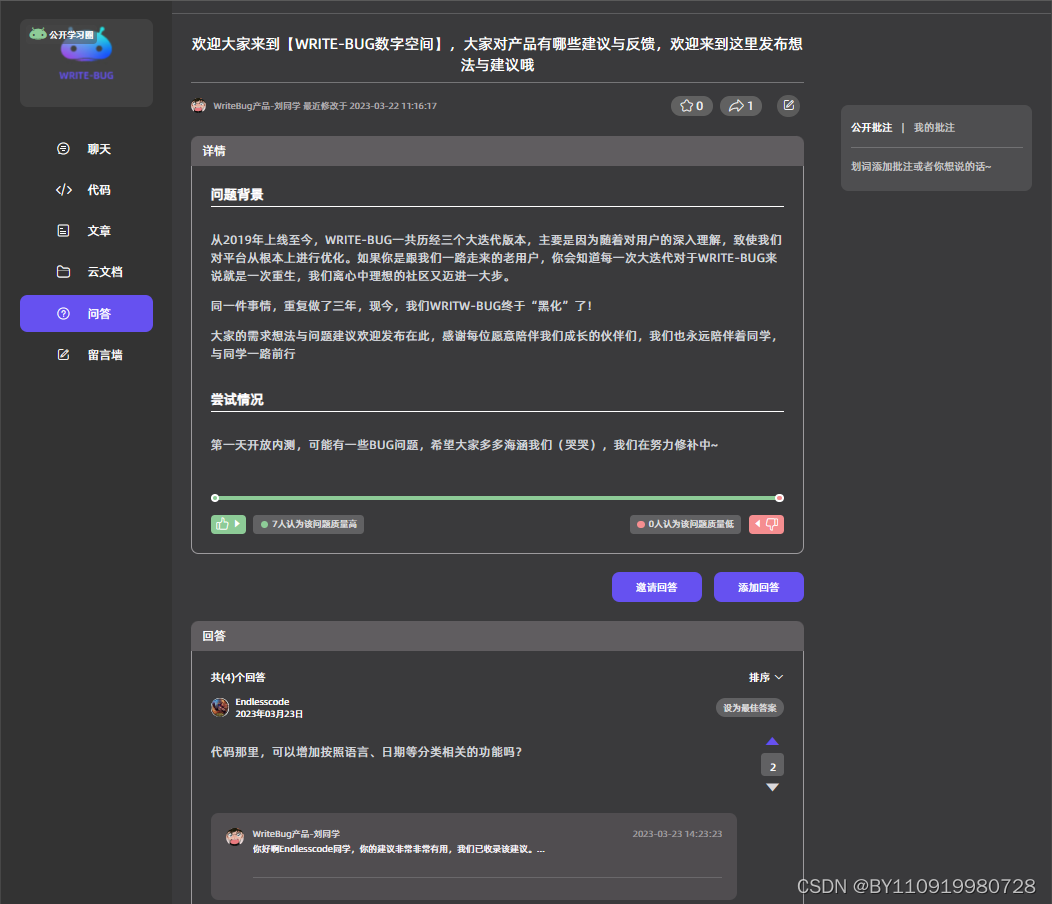This screenshot has width=1052, height=904.
Task: Click the answer text 代码那里，可以增加按照语言
Action: click(366, 752)
